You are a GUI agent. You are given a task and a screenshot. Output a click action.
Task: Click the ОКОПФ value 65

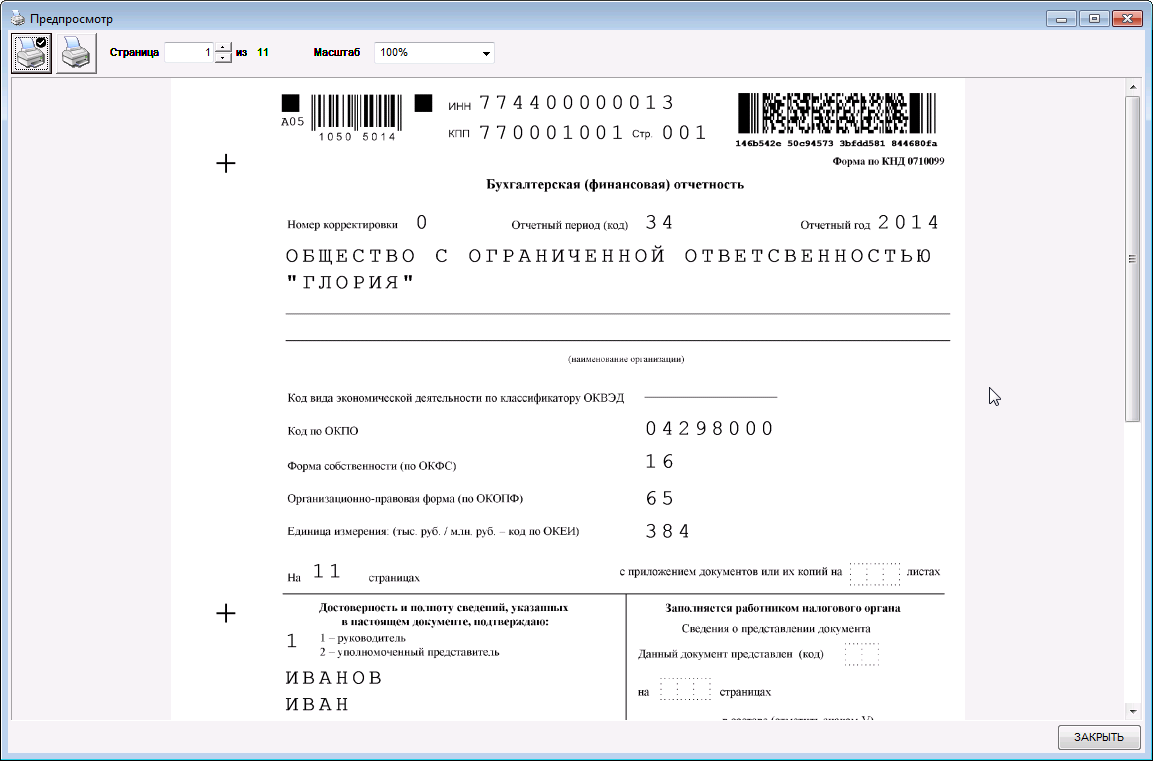(x=660, y=499)
